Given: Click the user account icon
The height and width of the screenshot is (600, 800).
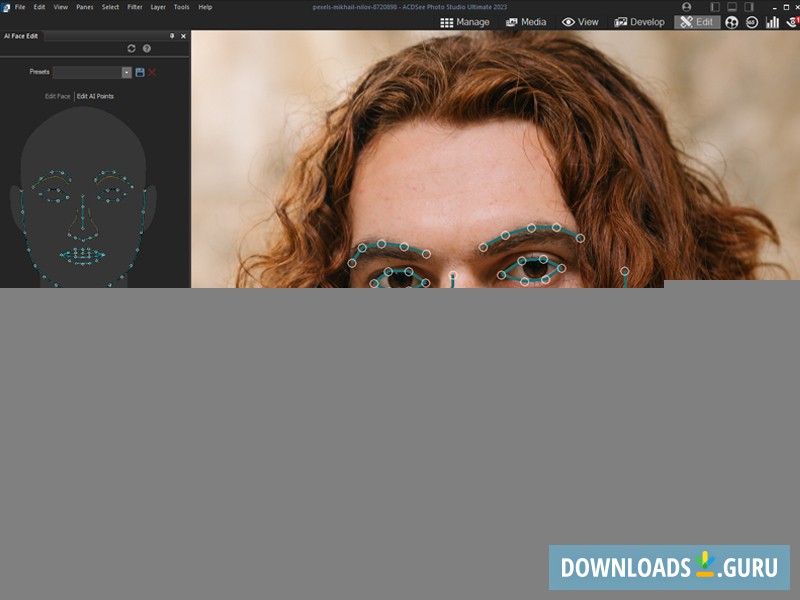Looking at the screenshot, I should point(687,7).
